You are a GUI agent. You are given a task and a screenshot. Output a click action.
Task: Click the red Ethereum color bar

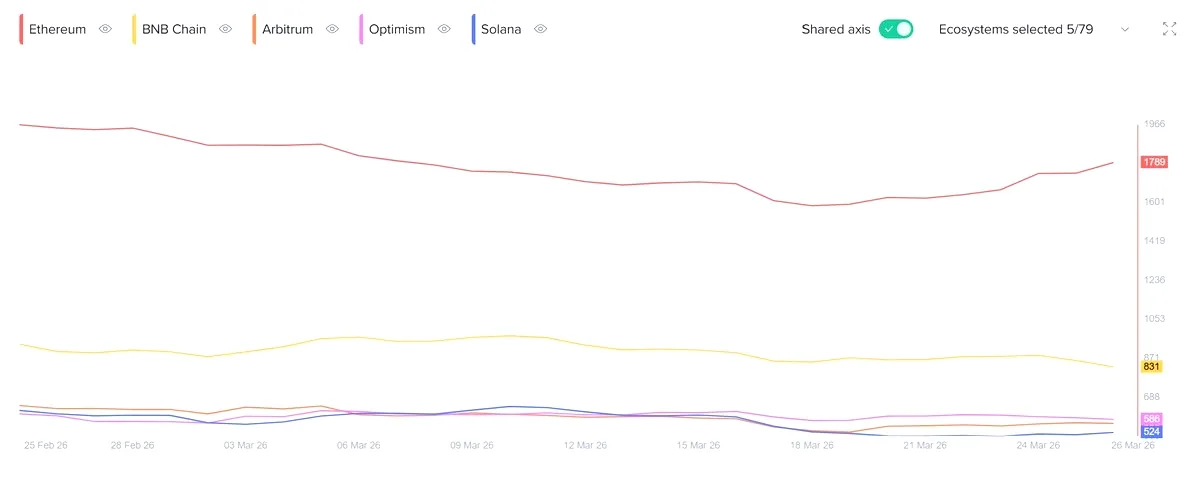coord(21,29)
